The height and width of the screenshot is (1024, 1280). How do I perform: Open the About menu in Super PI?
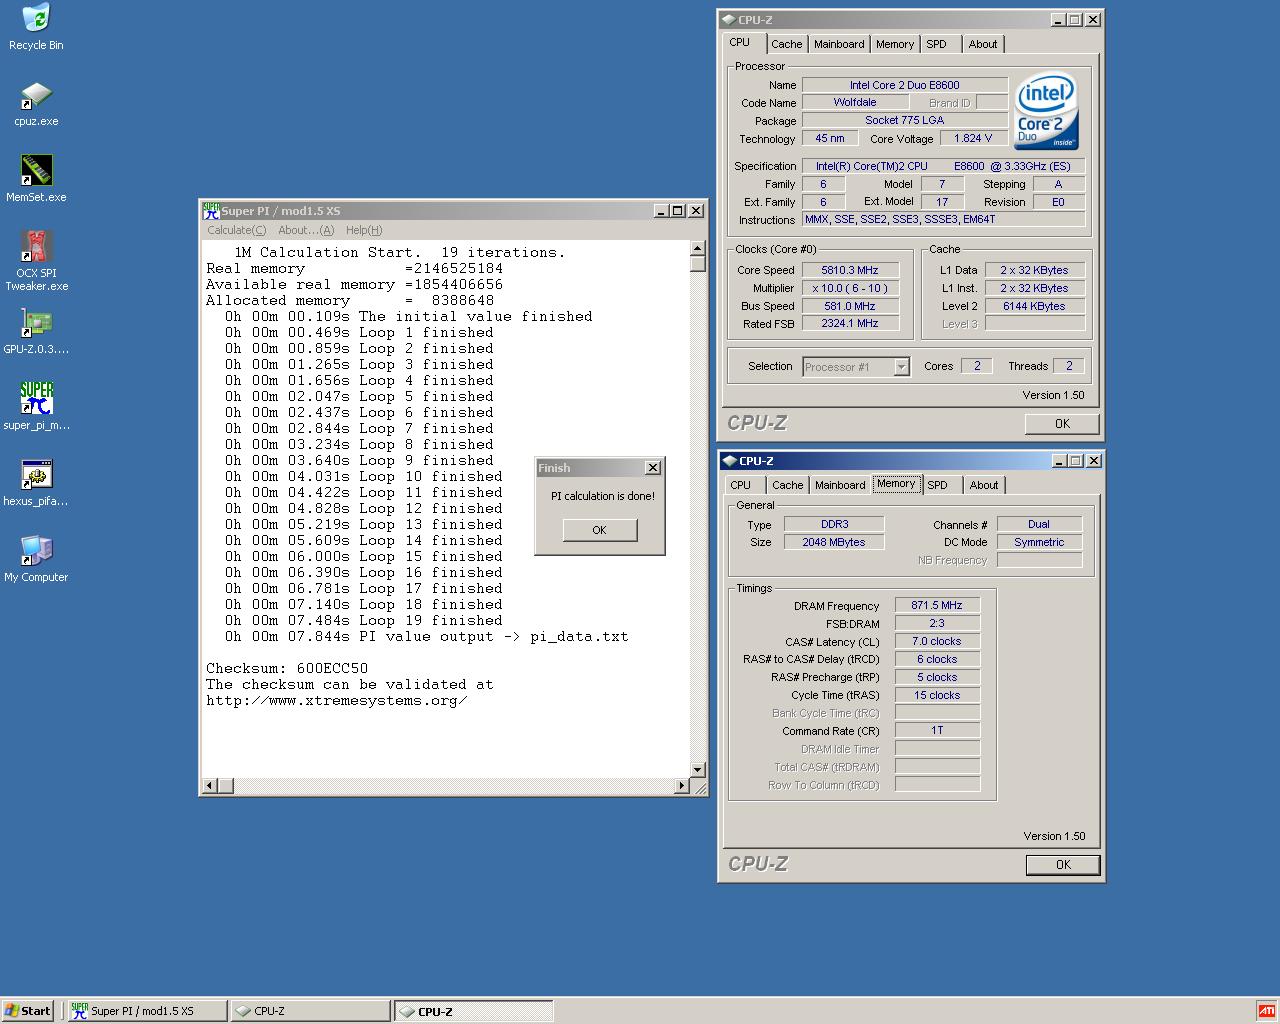(306, 230)
